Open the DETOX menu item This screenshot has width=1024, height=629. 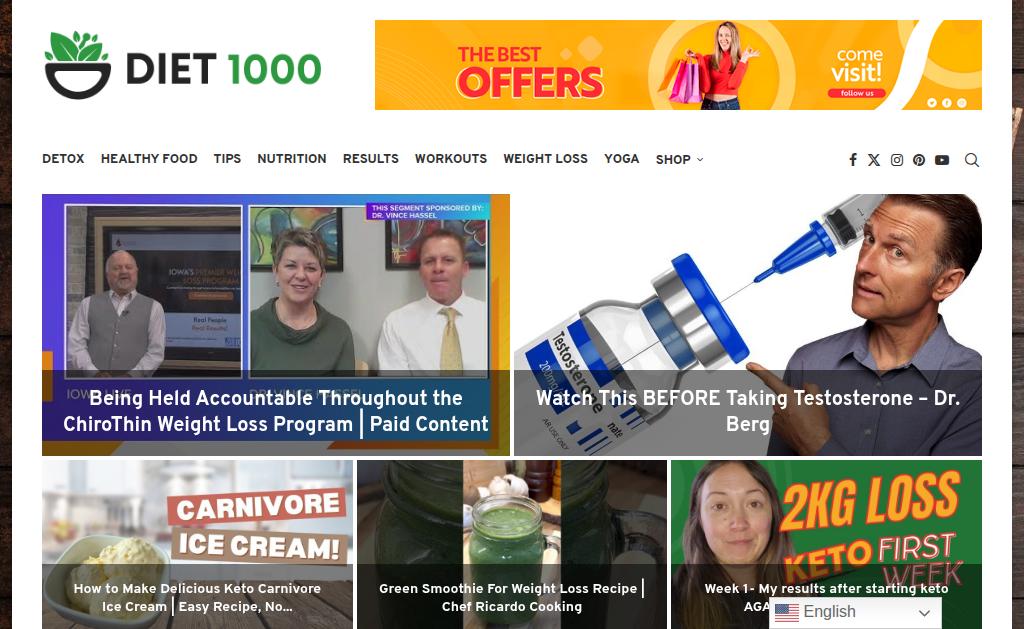point(63,159)
